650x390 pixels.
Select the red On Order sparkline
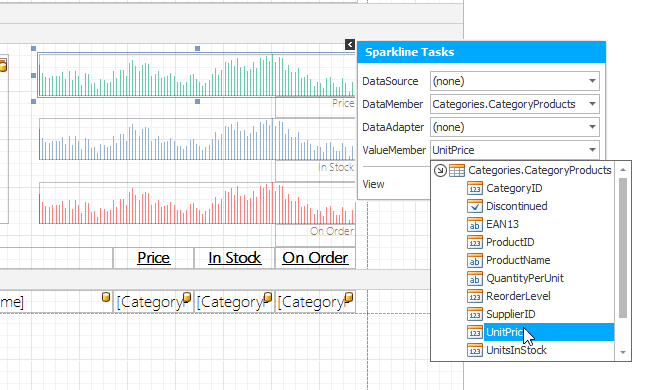(197, 203)
